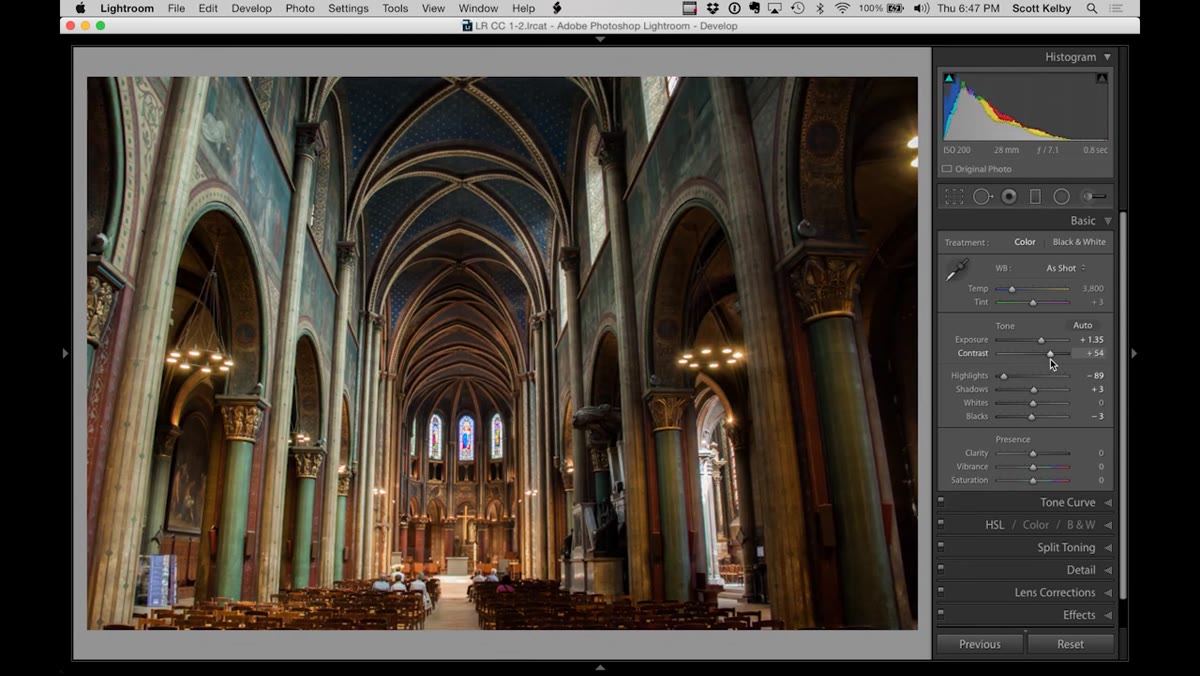This screenshot has height=676, width=1200.
Task: Open AirPlay display menu
Action: tap(776, 8)
